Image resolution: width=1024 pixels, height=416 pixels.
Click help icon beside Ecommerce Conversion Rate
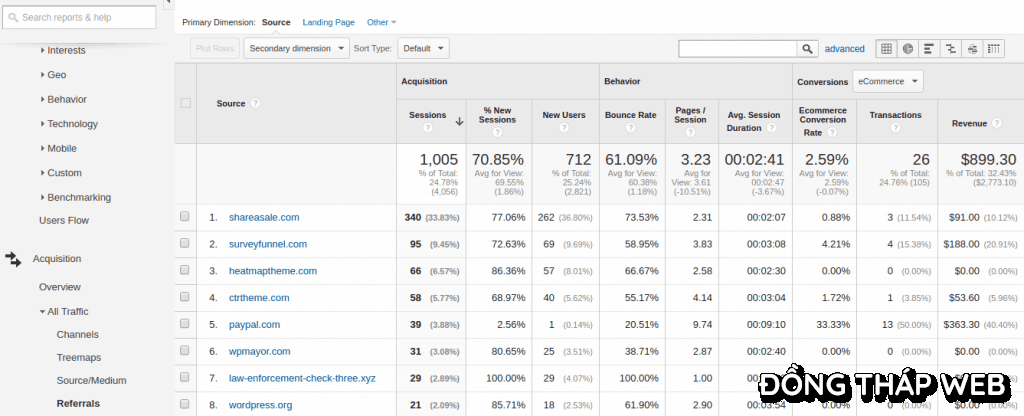(832, 133)
